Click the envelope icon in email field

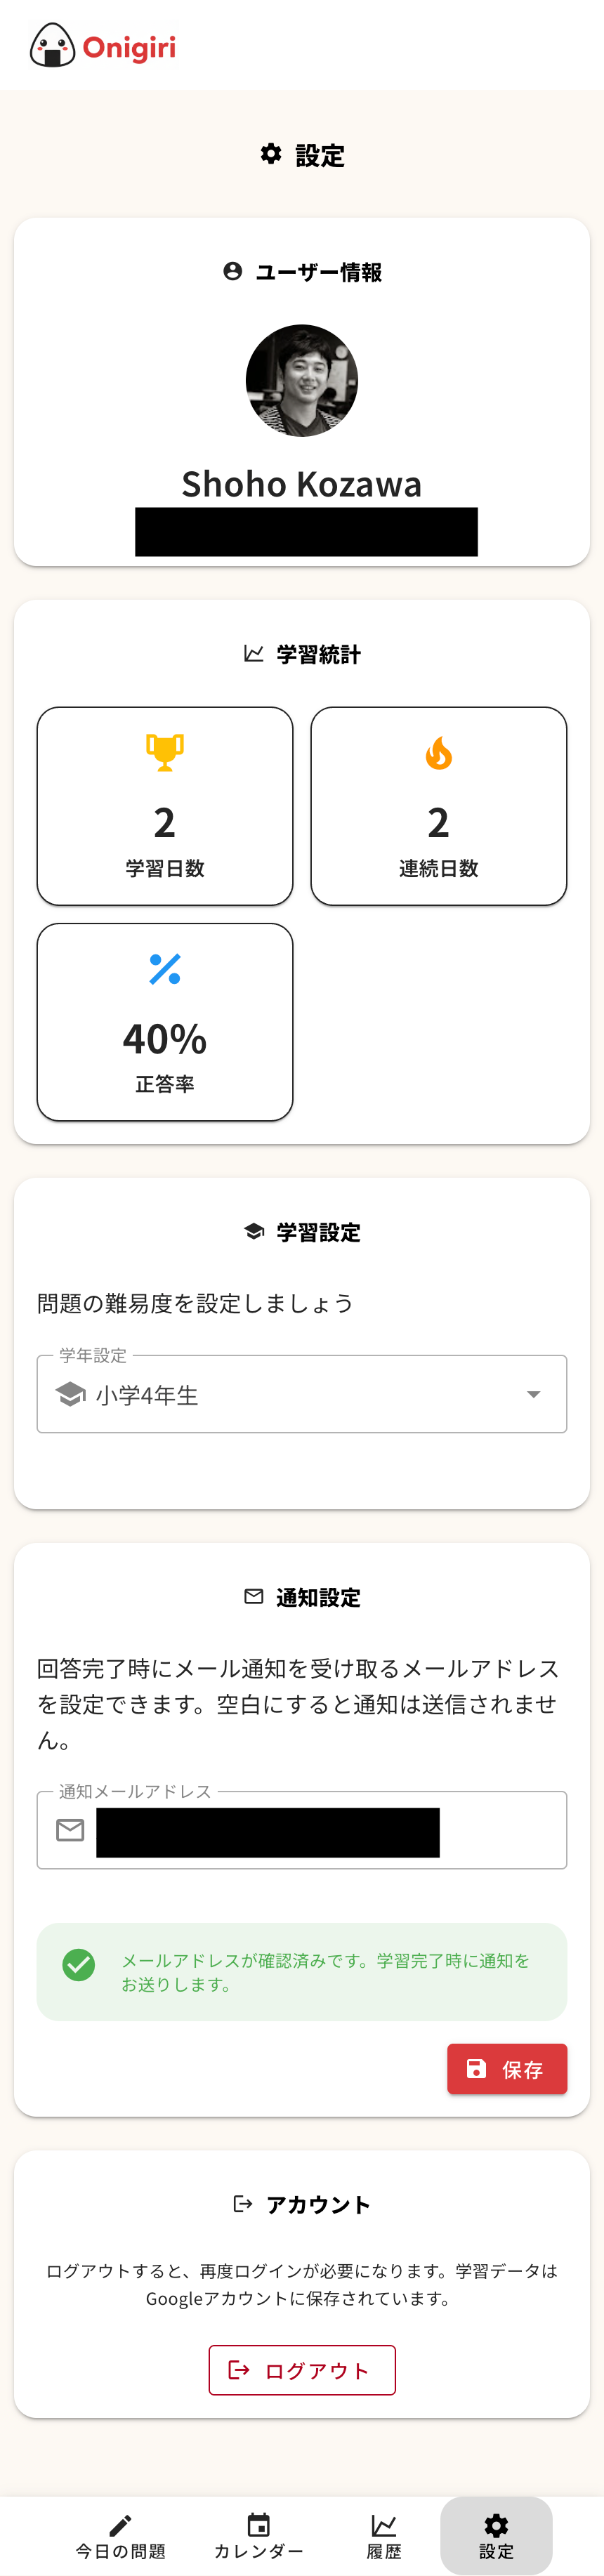point(70,1829)
